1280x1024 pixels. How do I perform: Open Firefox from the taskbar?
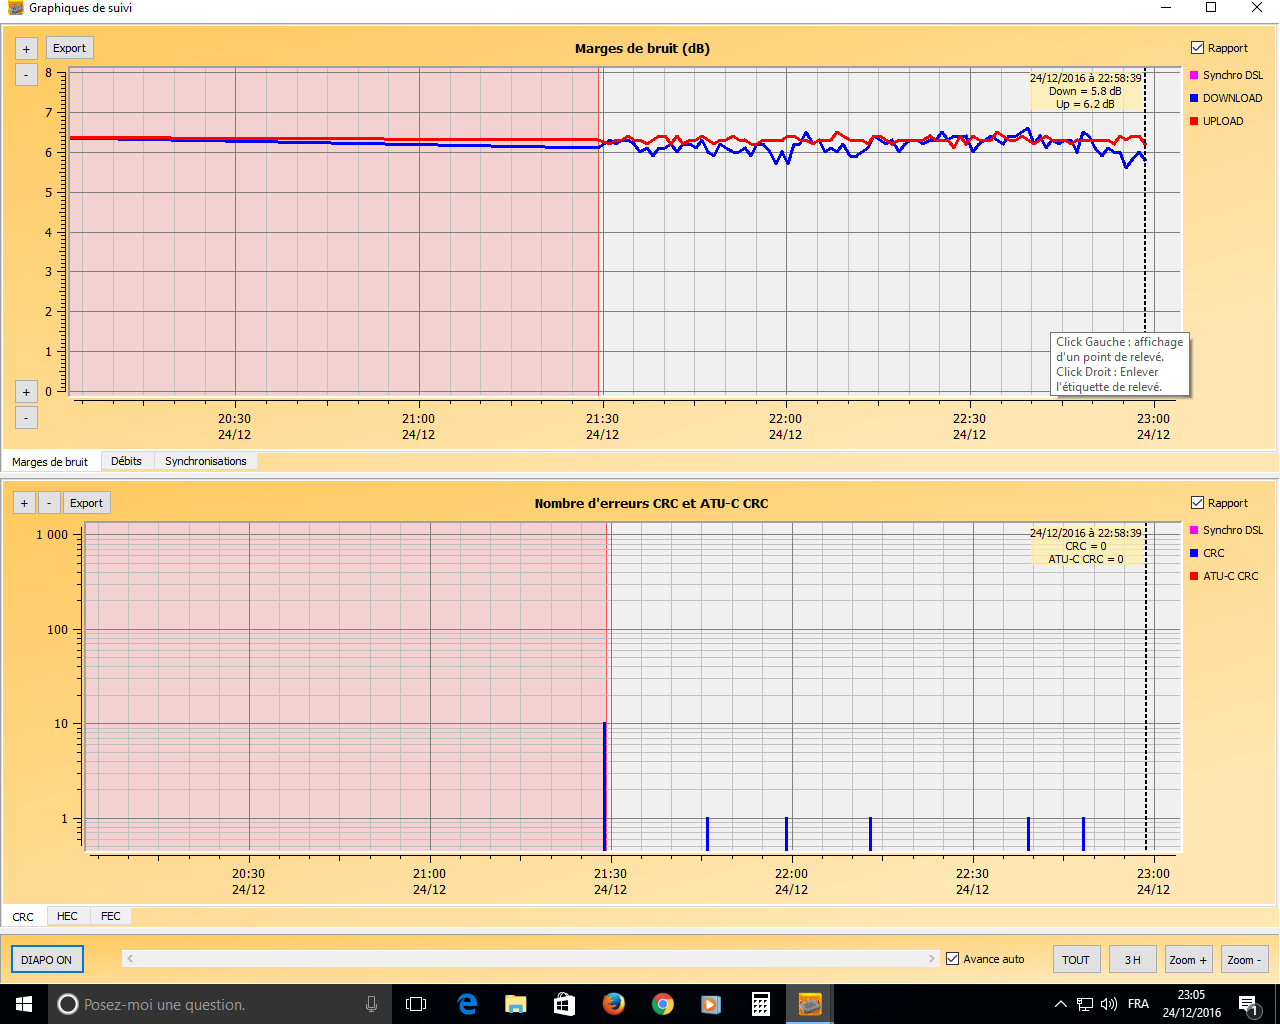[x=613, y=1004]
